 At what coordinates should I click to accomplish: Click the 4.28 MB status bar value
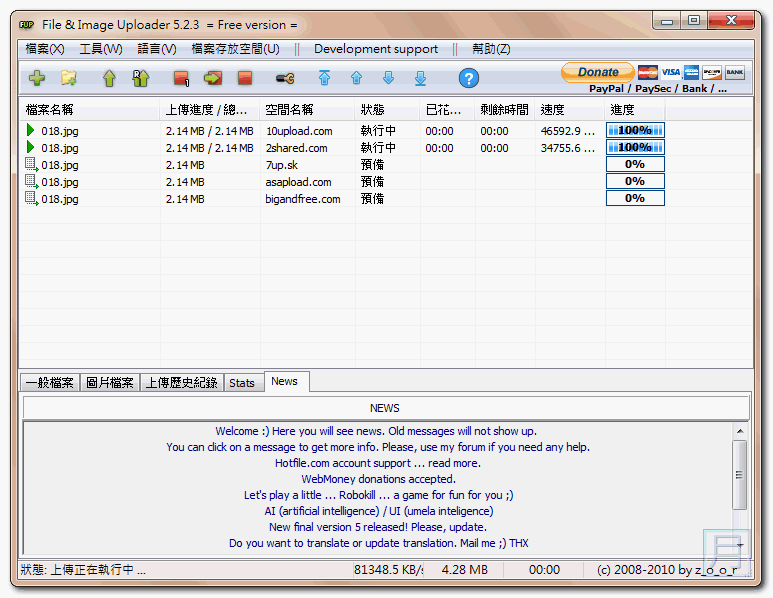[x=464, y=570]
